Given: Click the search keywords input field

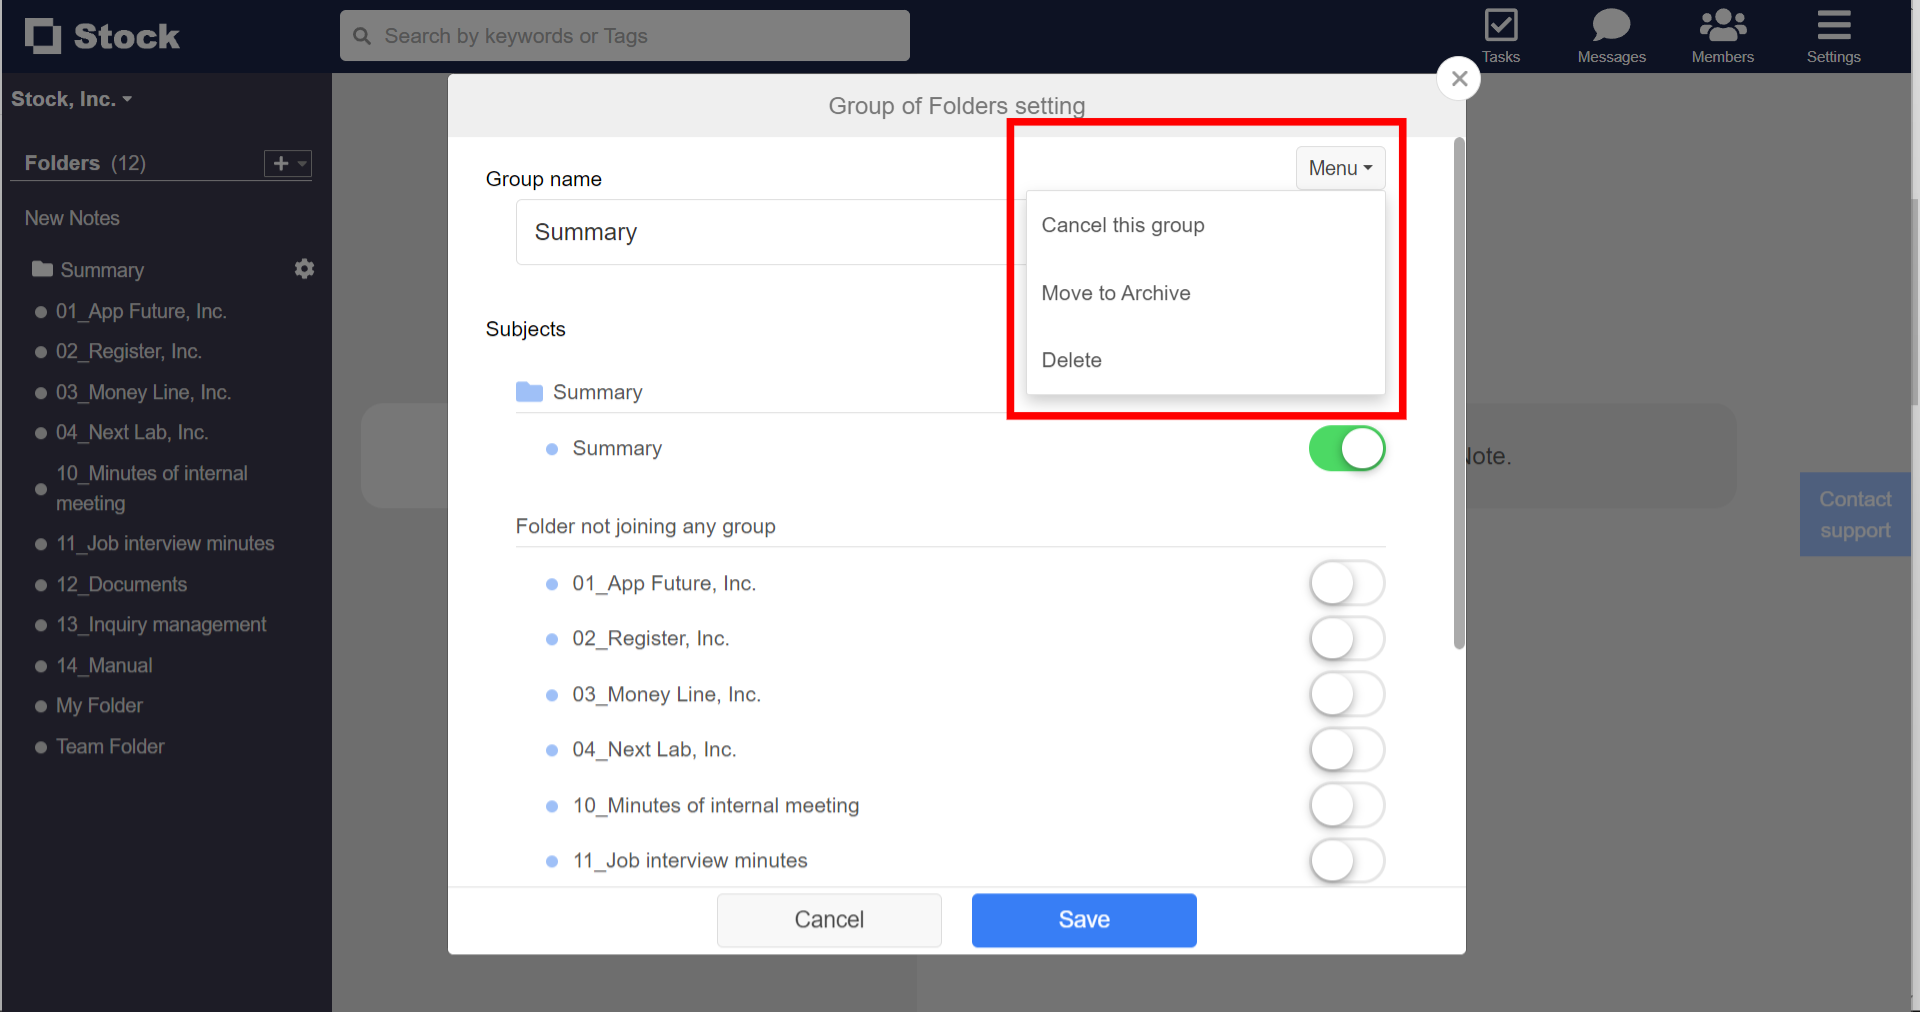Looking at the screenshot, I should click(624, 35).
